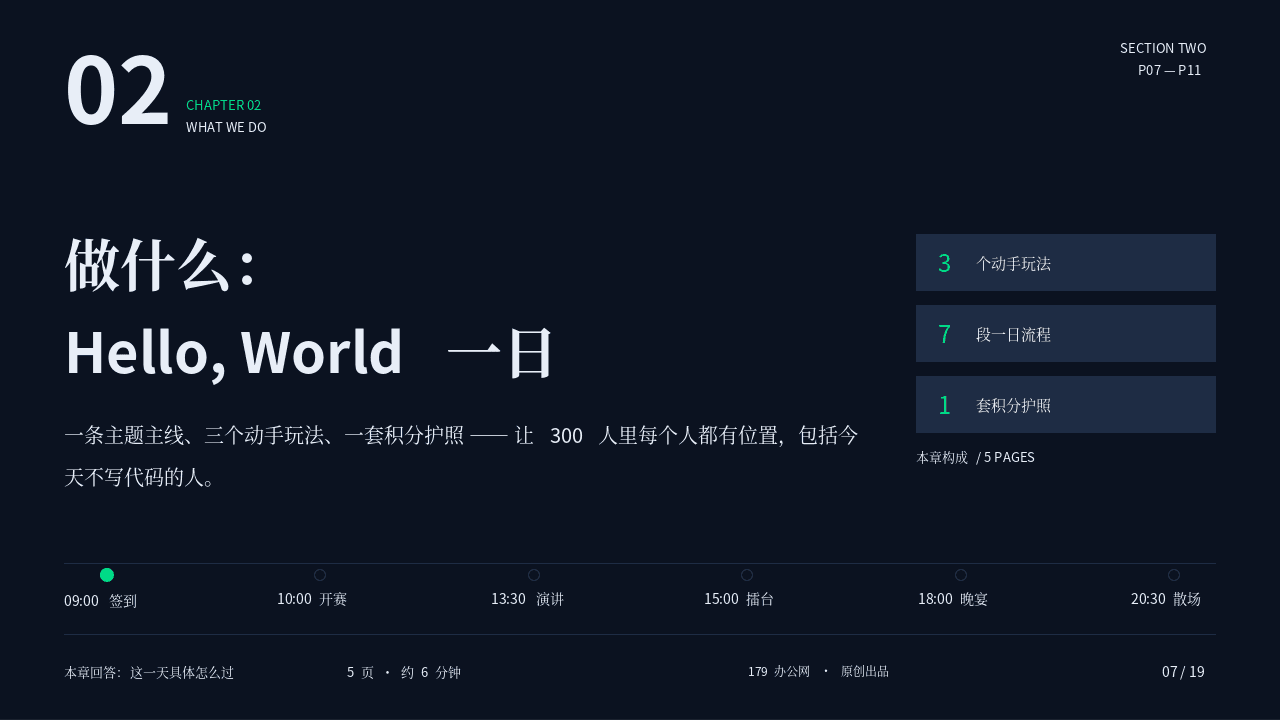Screen dimensions: 1280x720
Task: Select the '15:00 擂台' timeline label
Action: pyautogui.click(x=739, y=599)
